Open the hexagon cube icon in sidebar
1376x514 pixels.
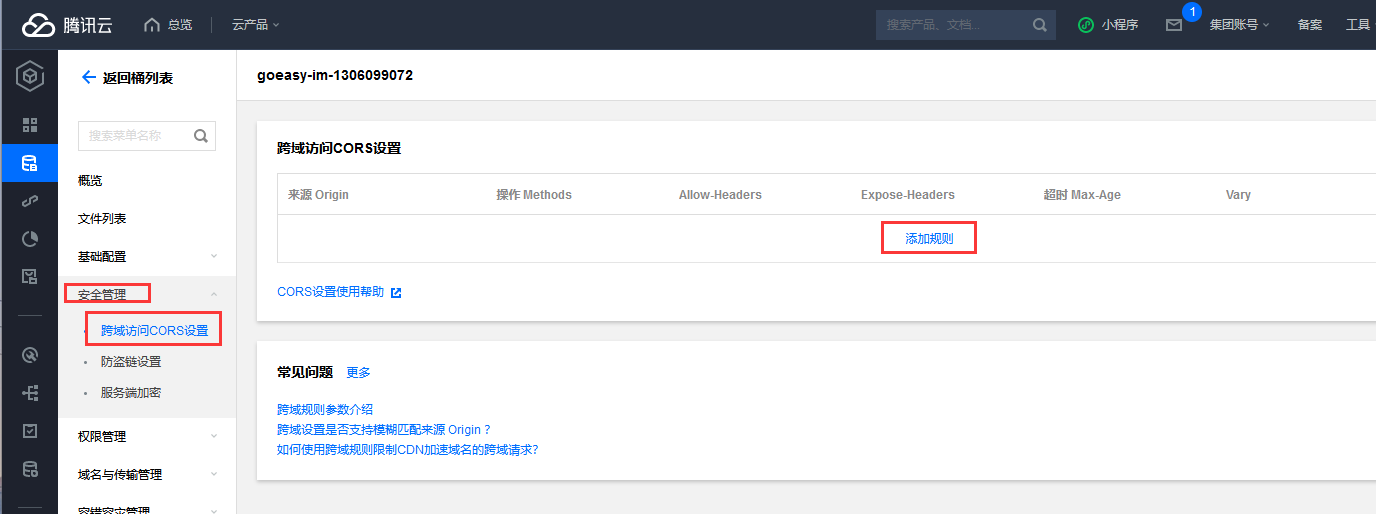[29, 77]
